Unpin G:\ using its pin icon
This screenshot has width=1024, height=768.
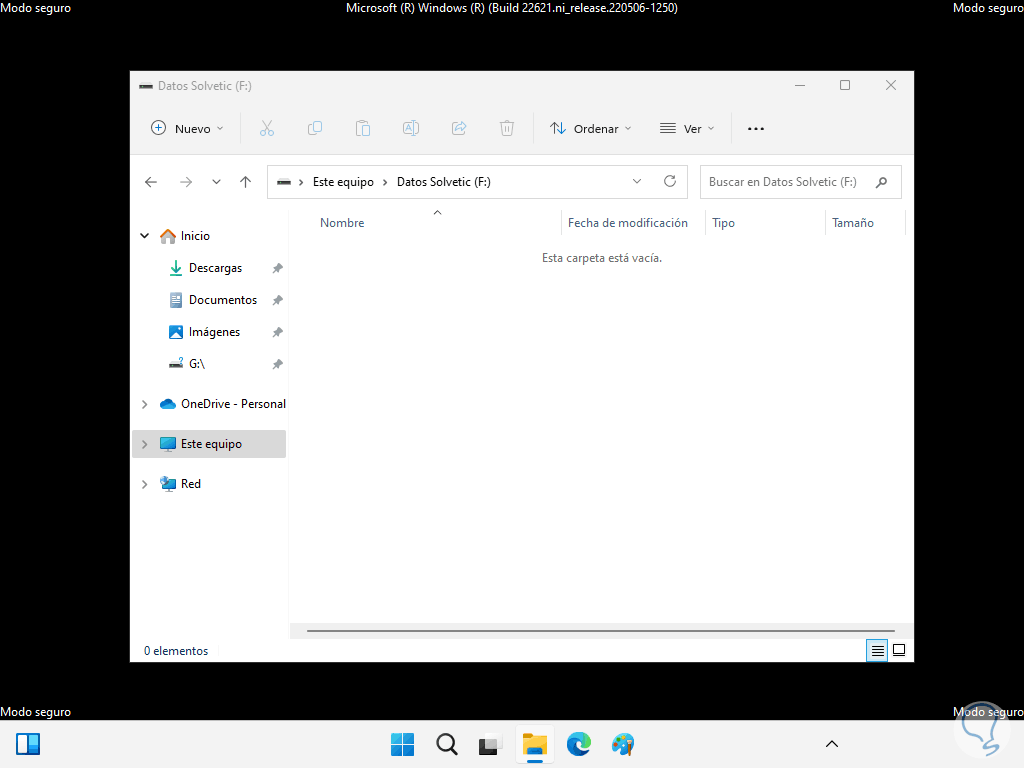coord(278,364)
